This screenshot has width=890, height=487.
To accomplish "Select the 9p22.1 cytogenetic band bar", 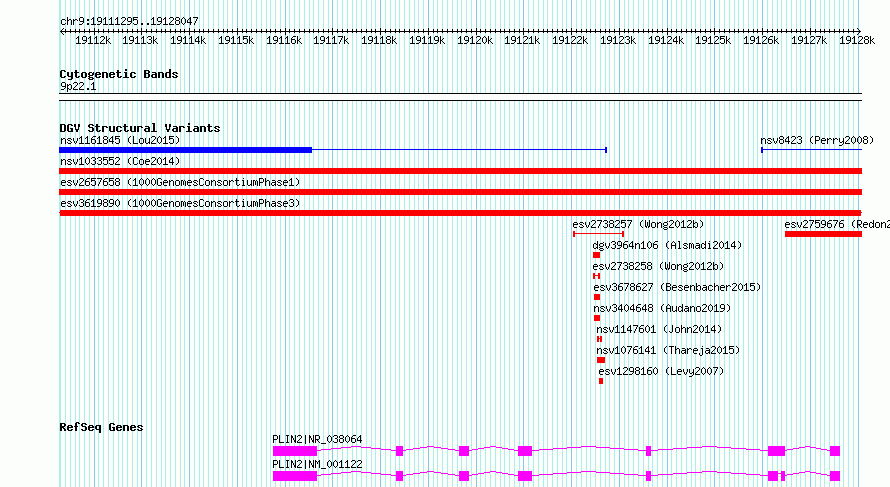I will pyautogui.click(x=460, y=97).
